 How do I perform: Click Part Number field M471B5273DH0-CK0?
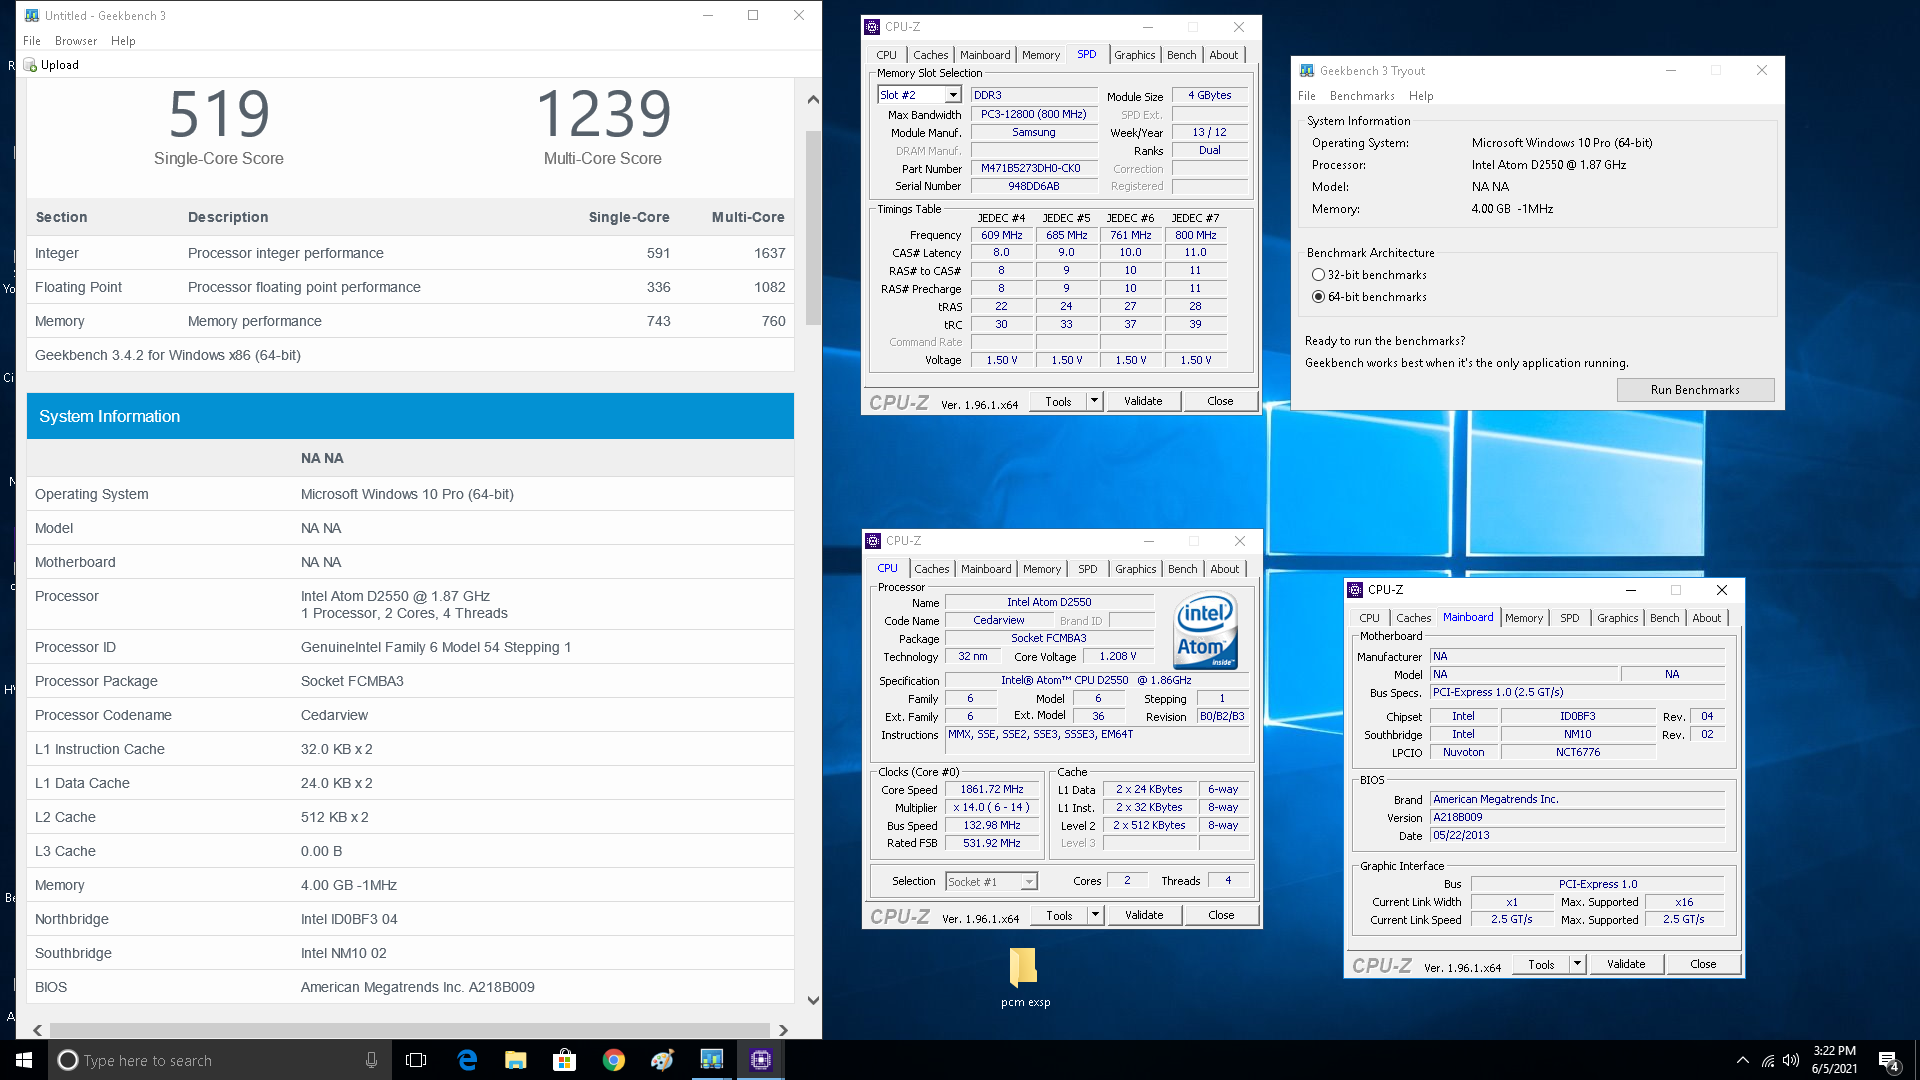click(x=1035, y=169)
